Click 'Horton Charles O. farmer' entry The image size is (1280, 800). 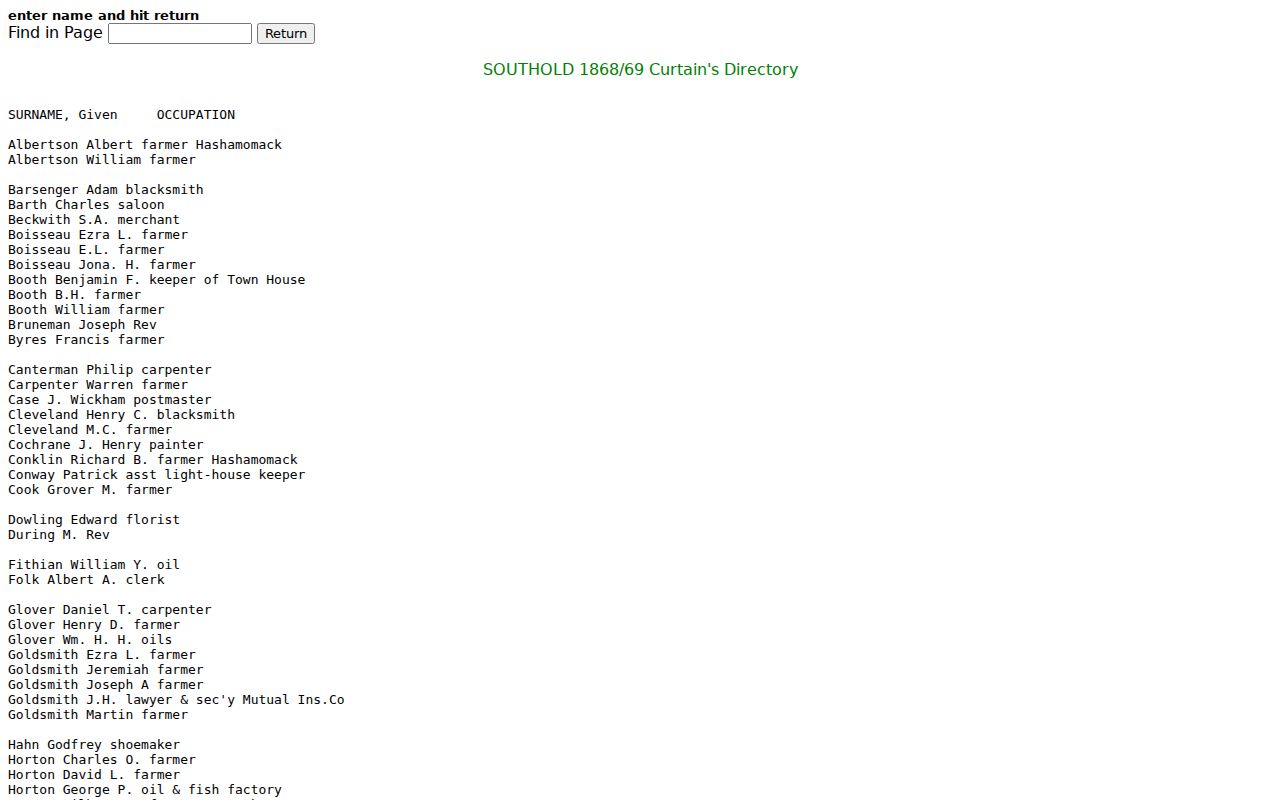(x=102, y=760)
